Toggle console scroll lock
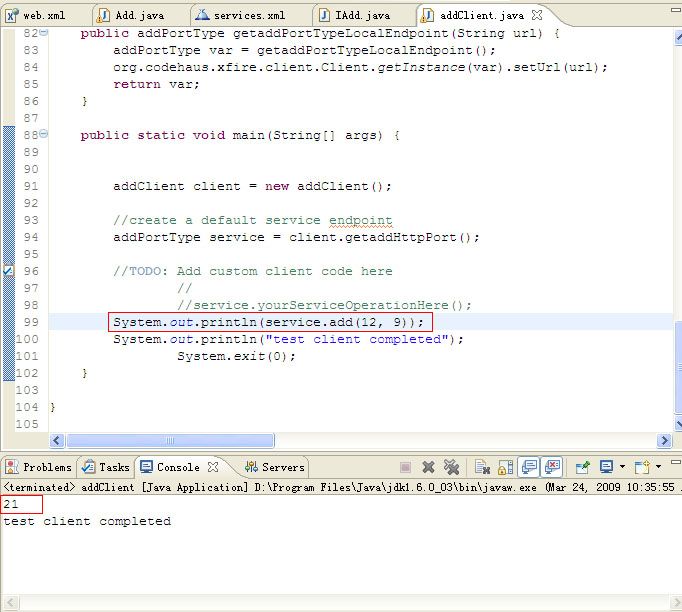The height and width of the screenshot is (612, 682). (505, 468)
